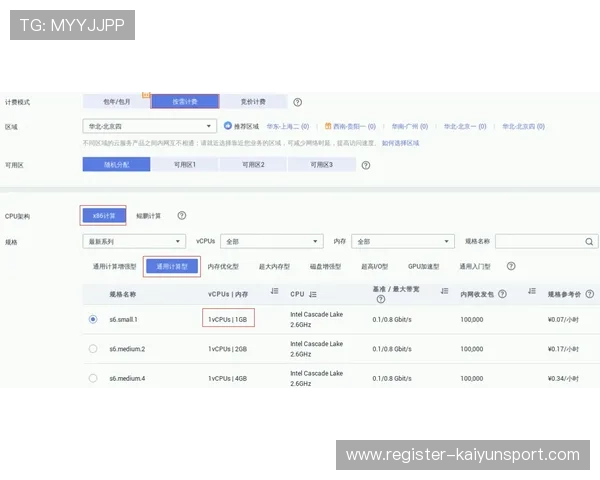Open help icon beside 竞价计费 billing mode
This screenshot has height=480, width=600.
(x=297, y=102)
